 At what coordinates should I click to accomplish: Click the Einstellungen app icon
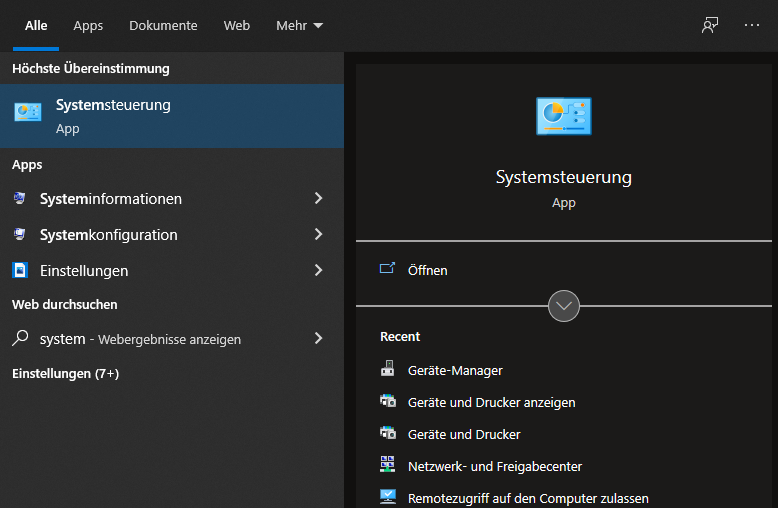click(x=20, y=271)
